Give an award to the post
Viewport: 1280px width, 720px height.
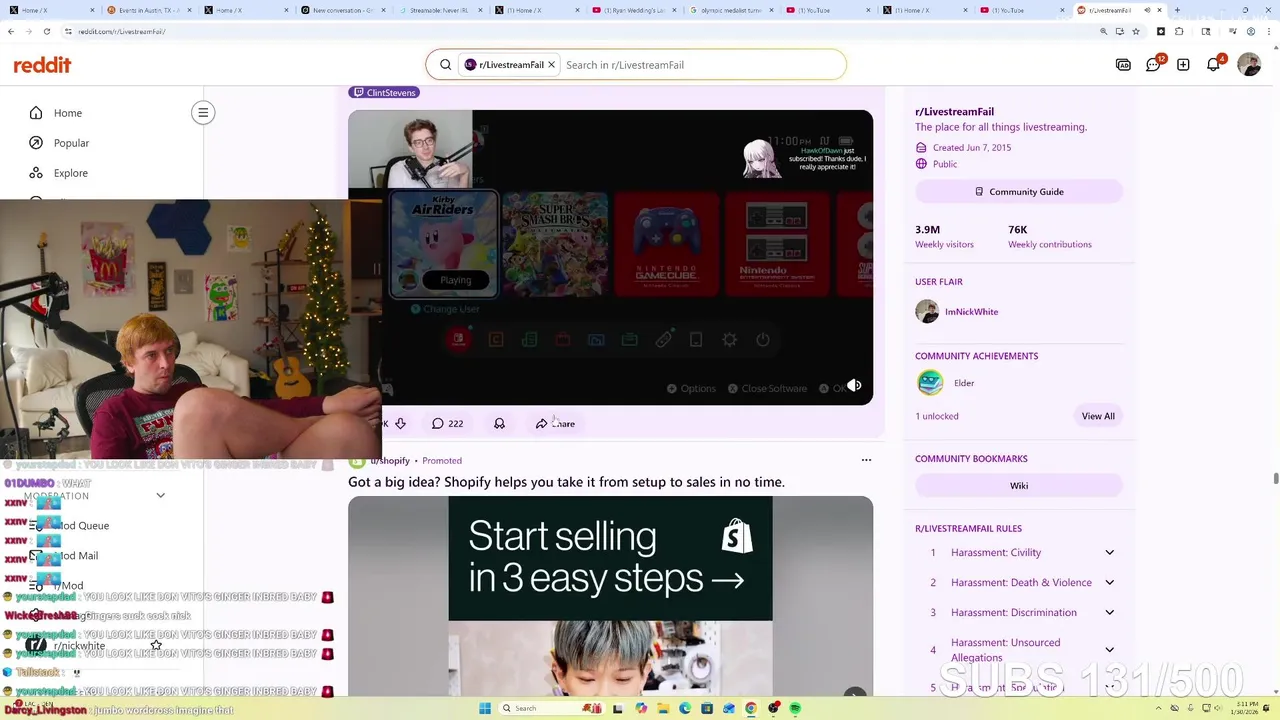[499, 424]
